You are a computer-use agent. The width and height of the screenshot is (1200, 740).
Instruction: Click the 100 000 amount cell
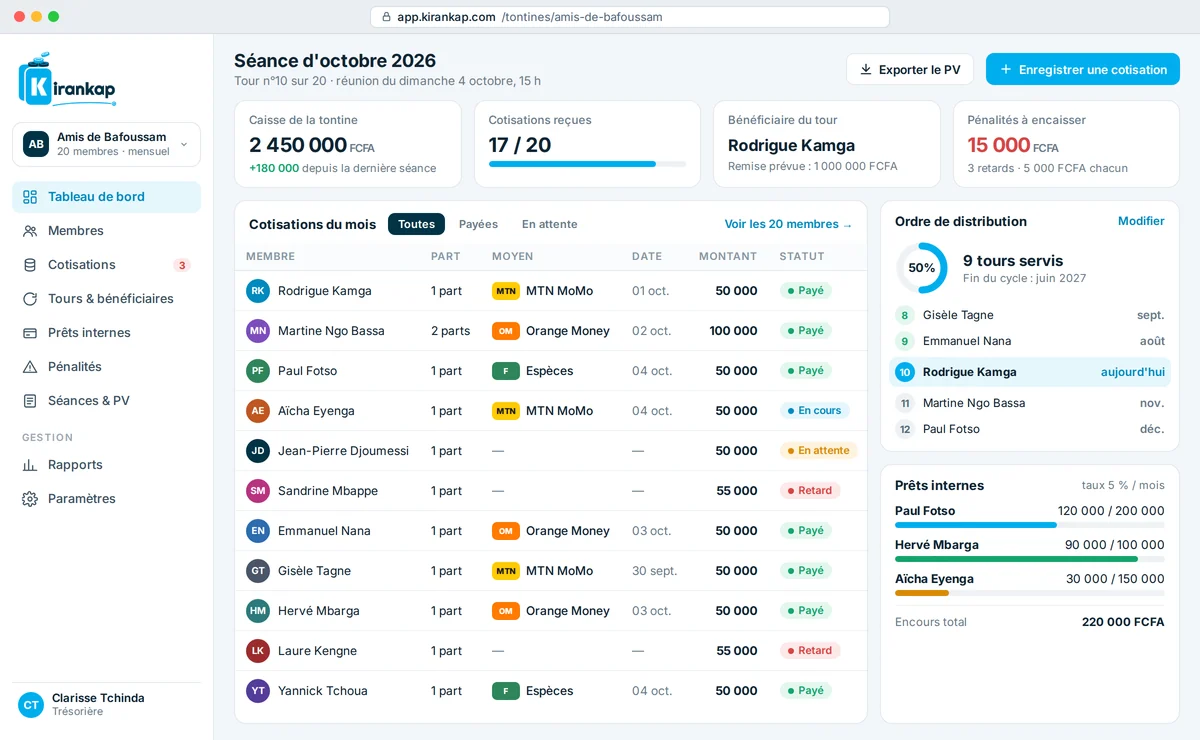[733, 331]
